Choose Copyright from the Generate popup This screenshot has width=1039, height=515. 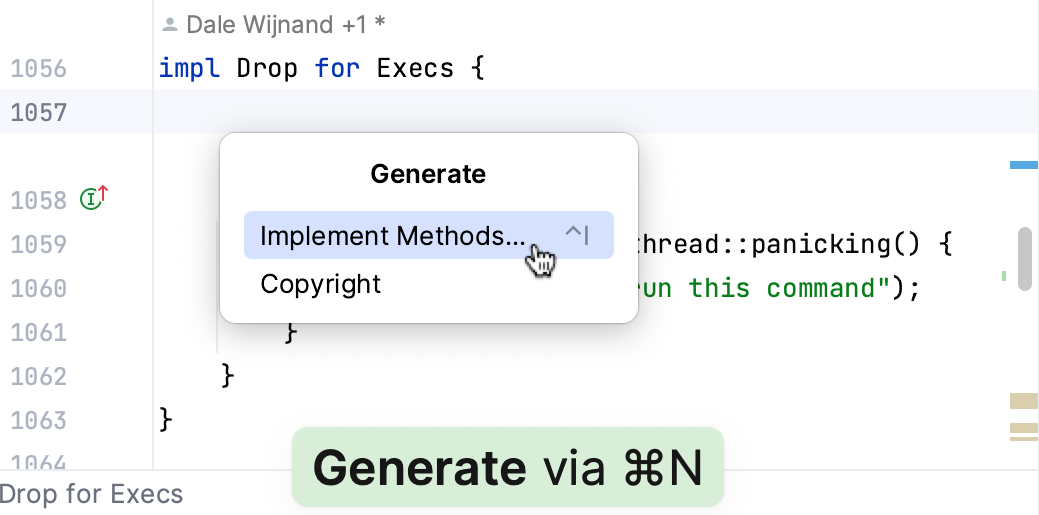point(320,284)
